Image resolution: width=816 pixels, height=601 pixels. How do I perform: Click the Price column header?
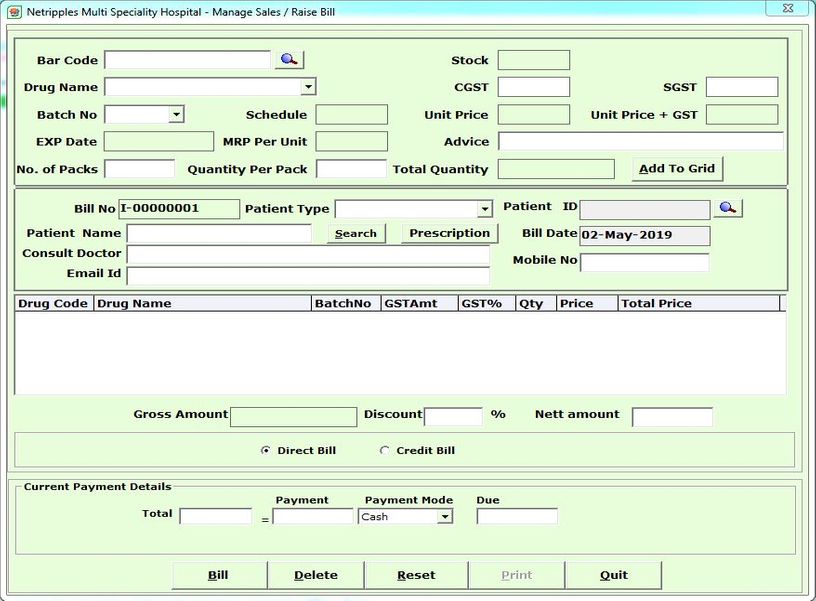point(587,303)
